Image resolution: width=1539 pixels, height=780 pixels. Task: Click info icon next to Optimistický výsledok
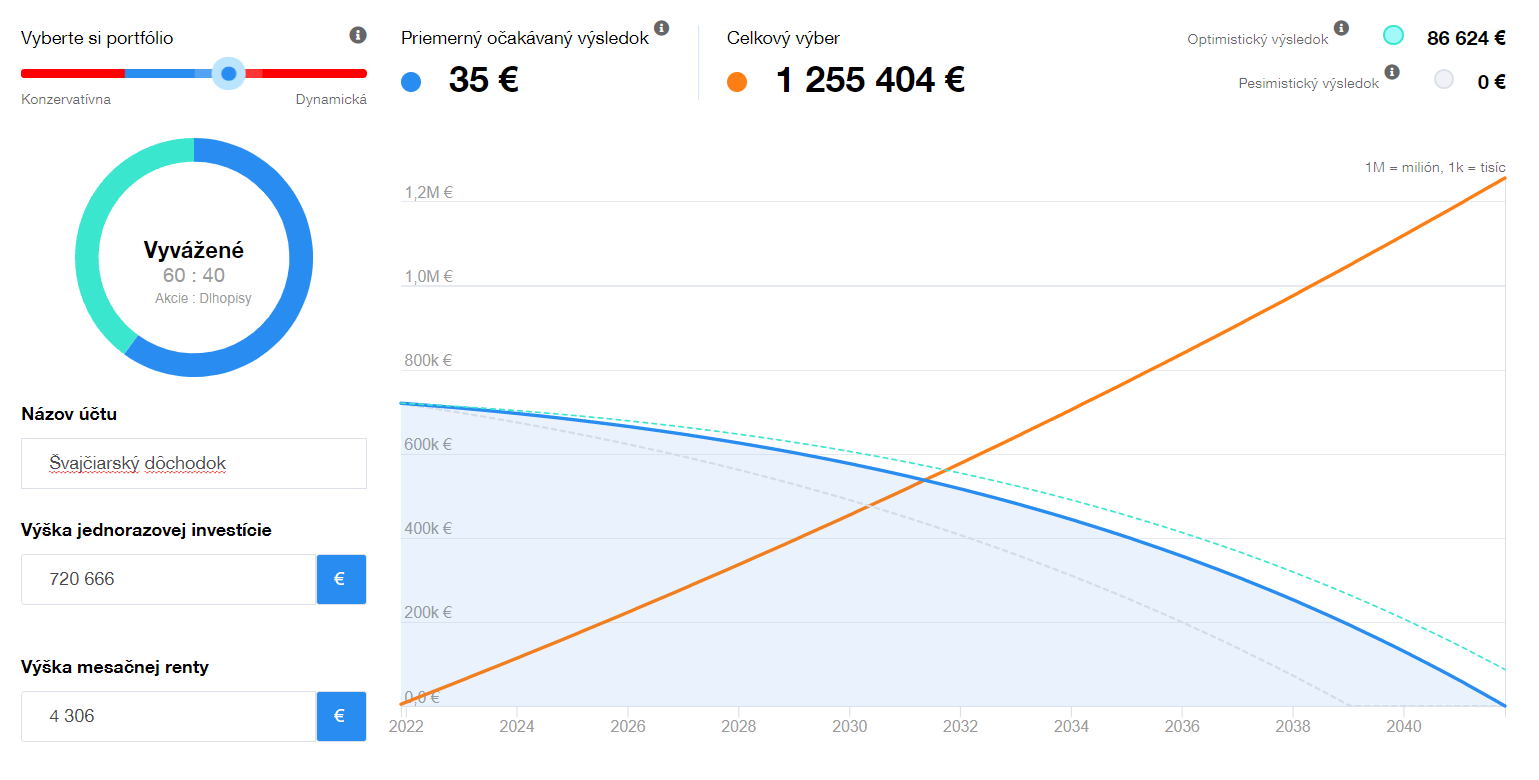[1341, 28]
